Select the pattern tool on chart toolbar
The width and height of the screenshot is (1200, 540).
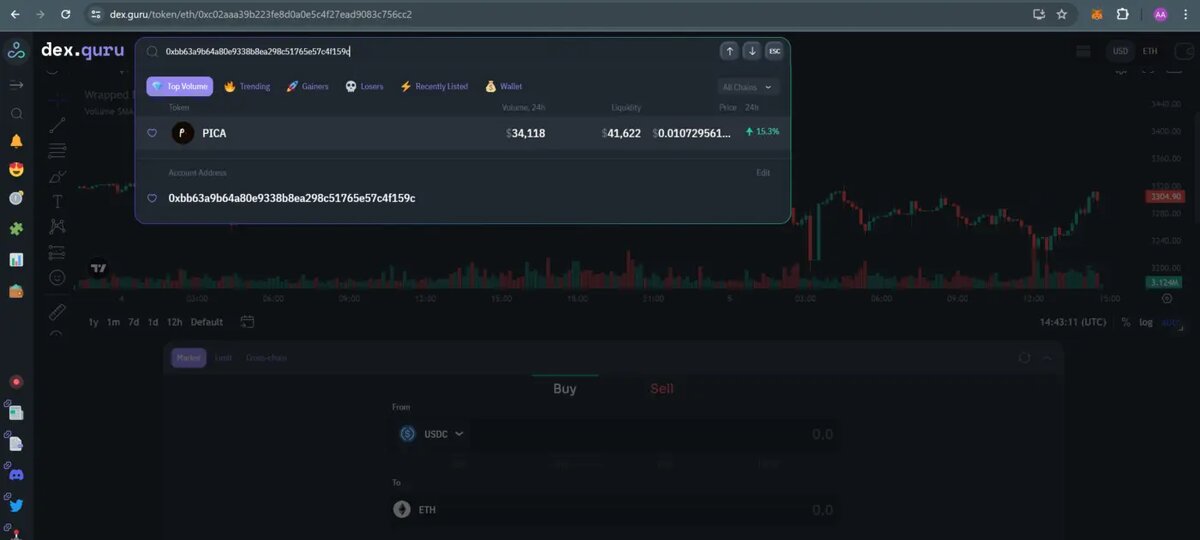[57, 227]
